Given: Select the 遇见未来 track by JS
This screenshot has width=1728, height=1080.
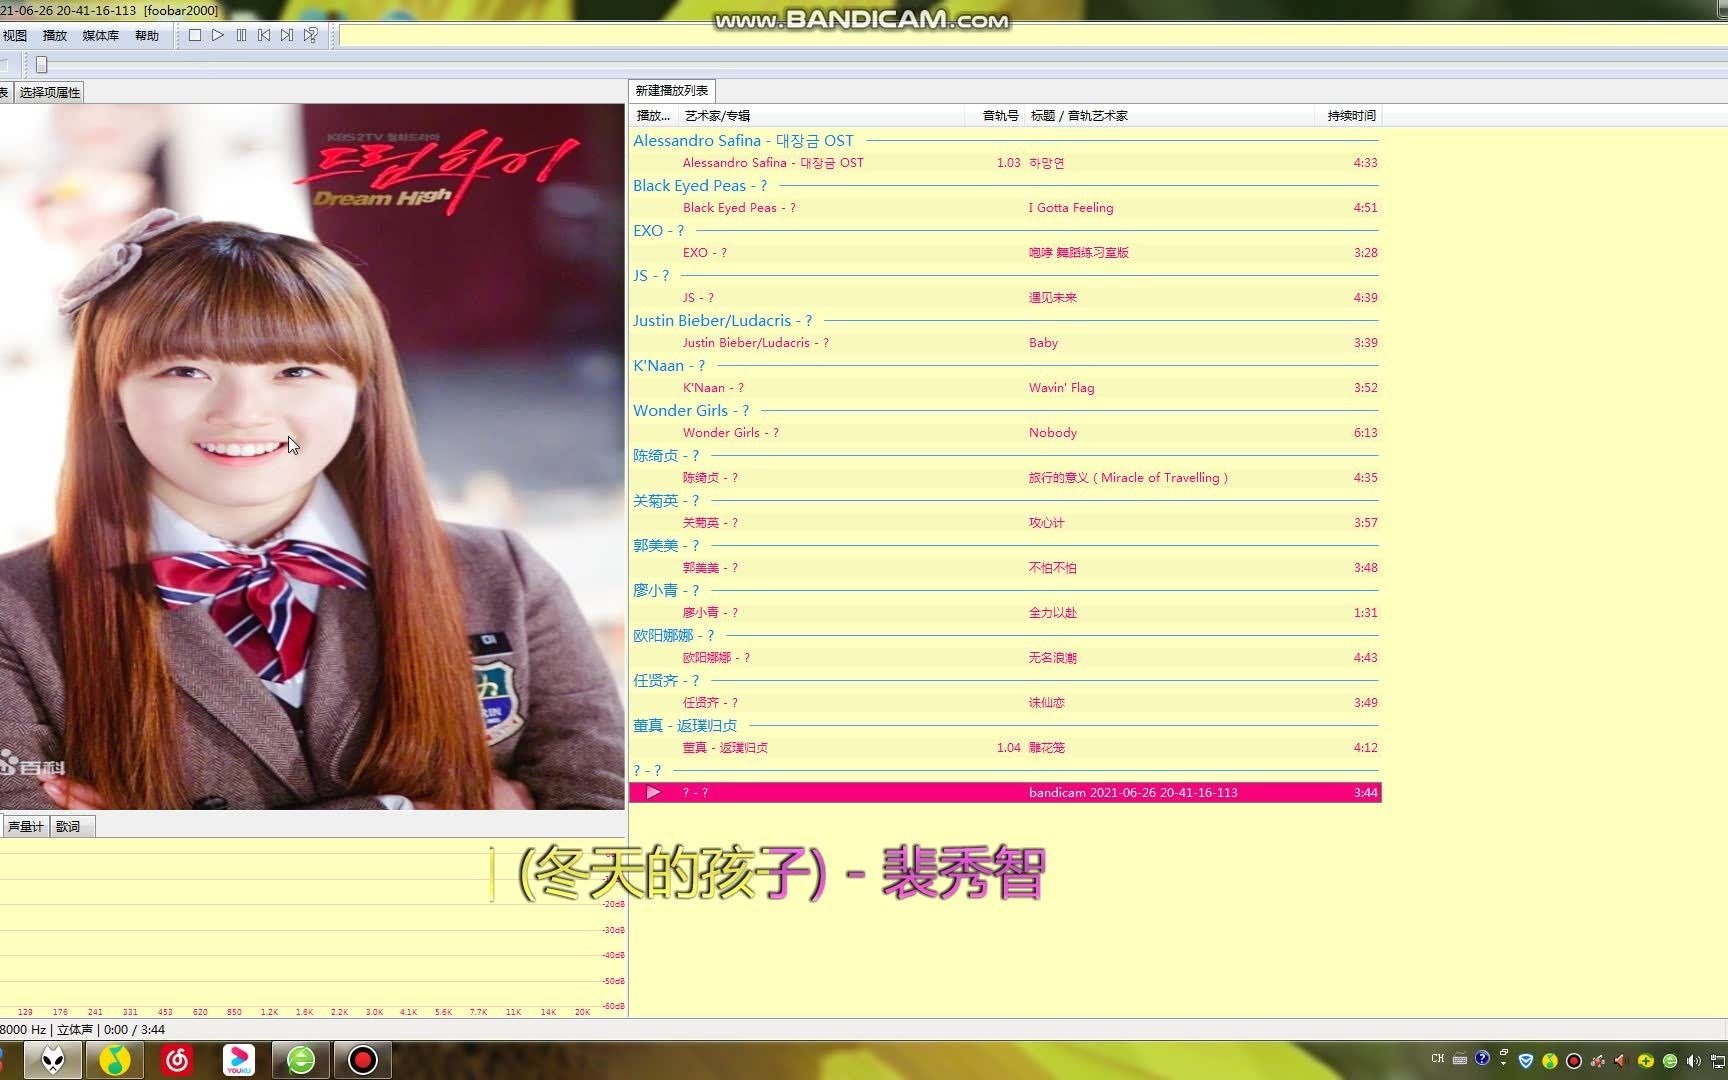Looking at the screenshot, I should (x=1005, y=298).
